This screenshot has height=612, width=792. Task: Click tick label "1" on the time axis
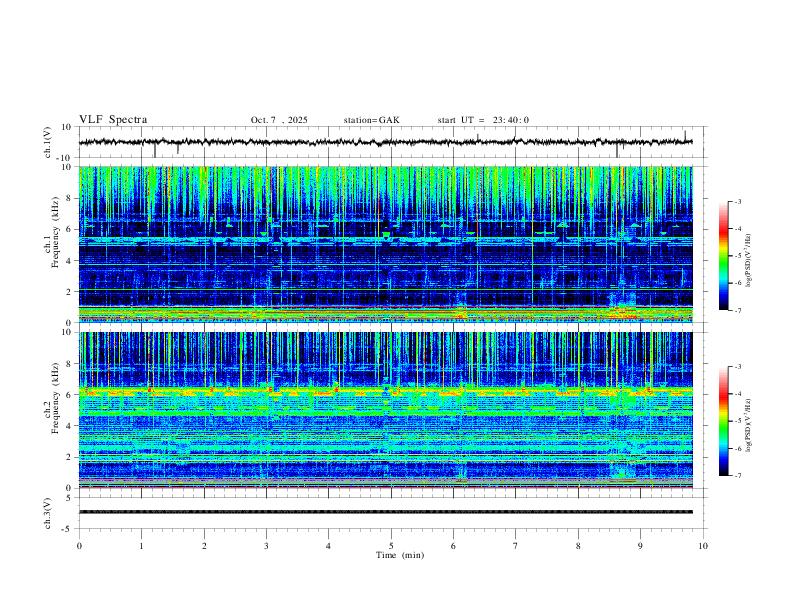(x=141, y=546)
